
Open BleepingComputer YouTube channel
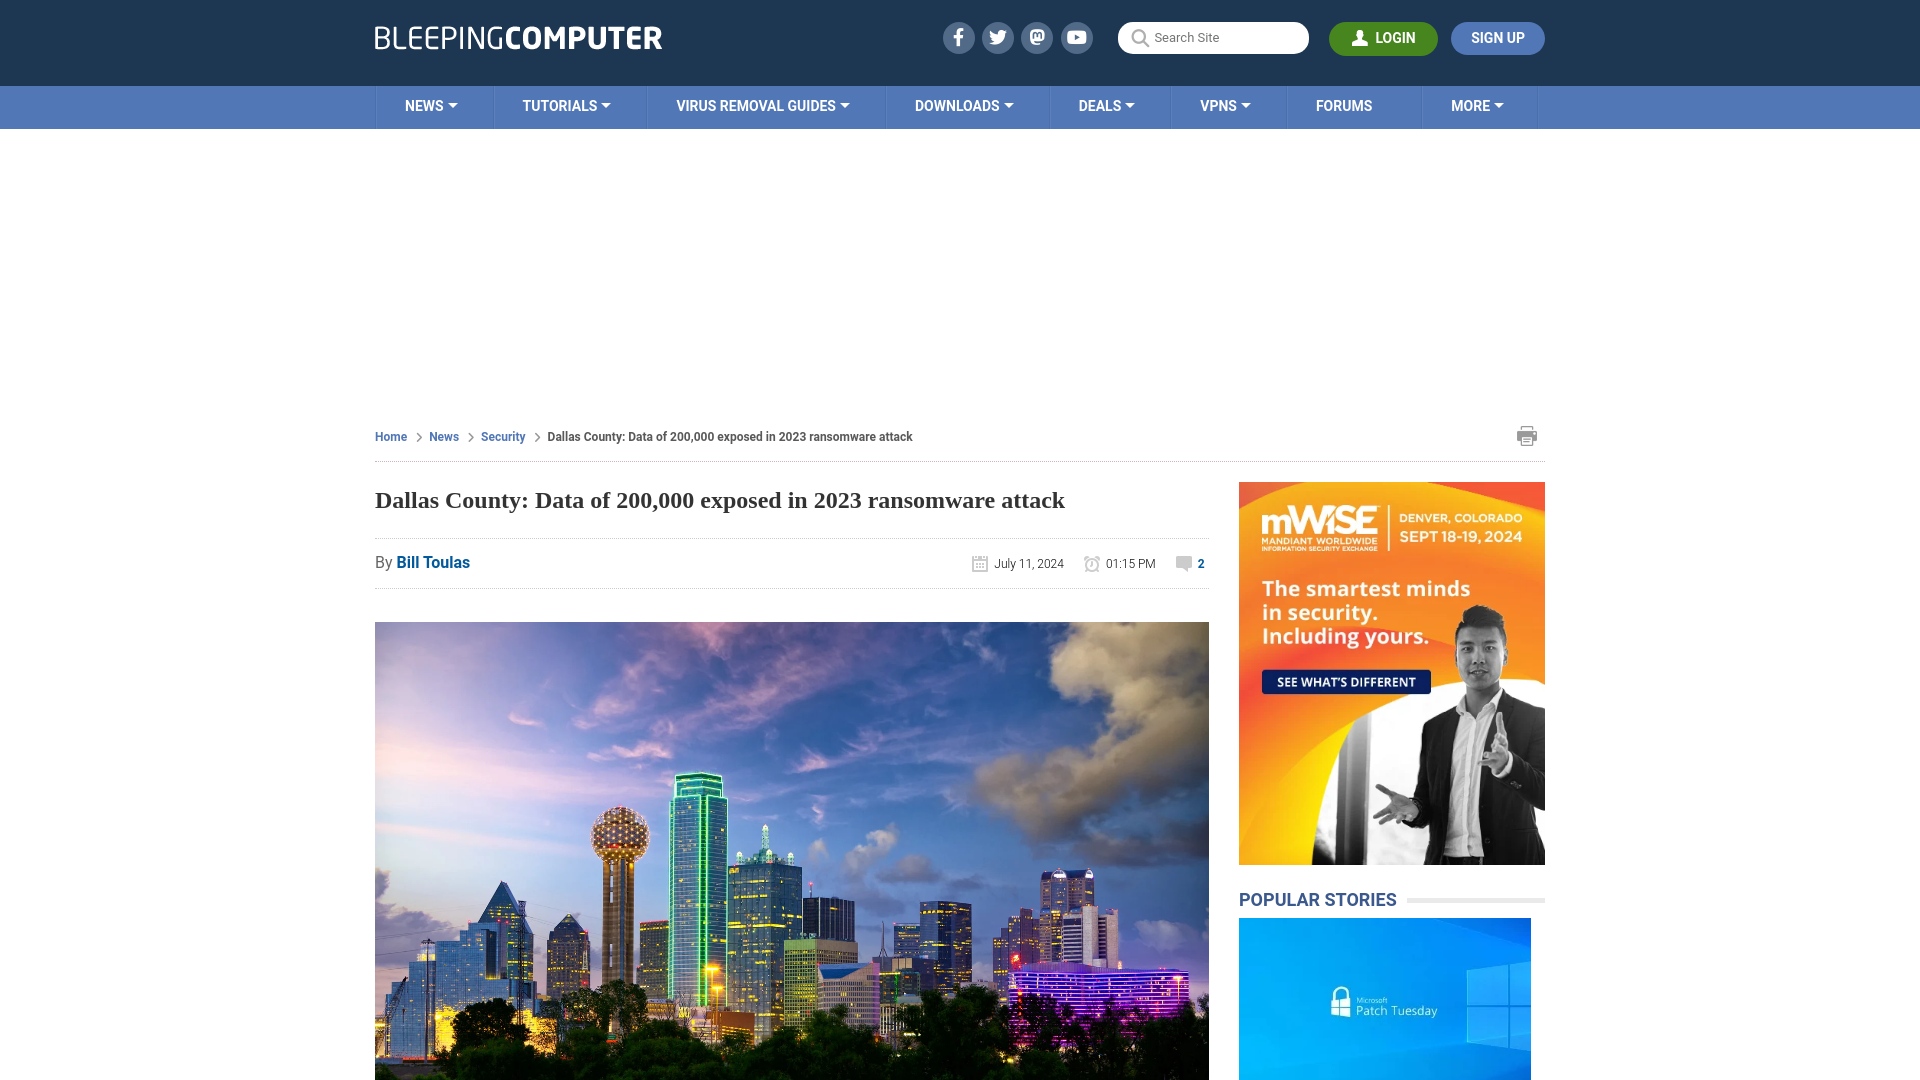1077,37
